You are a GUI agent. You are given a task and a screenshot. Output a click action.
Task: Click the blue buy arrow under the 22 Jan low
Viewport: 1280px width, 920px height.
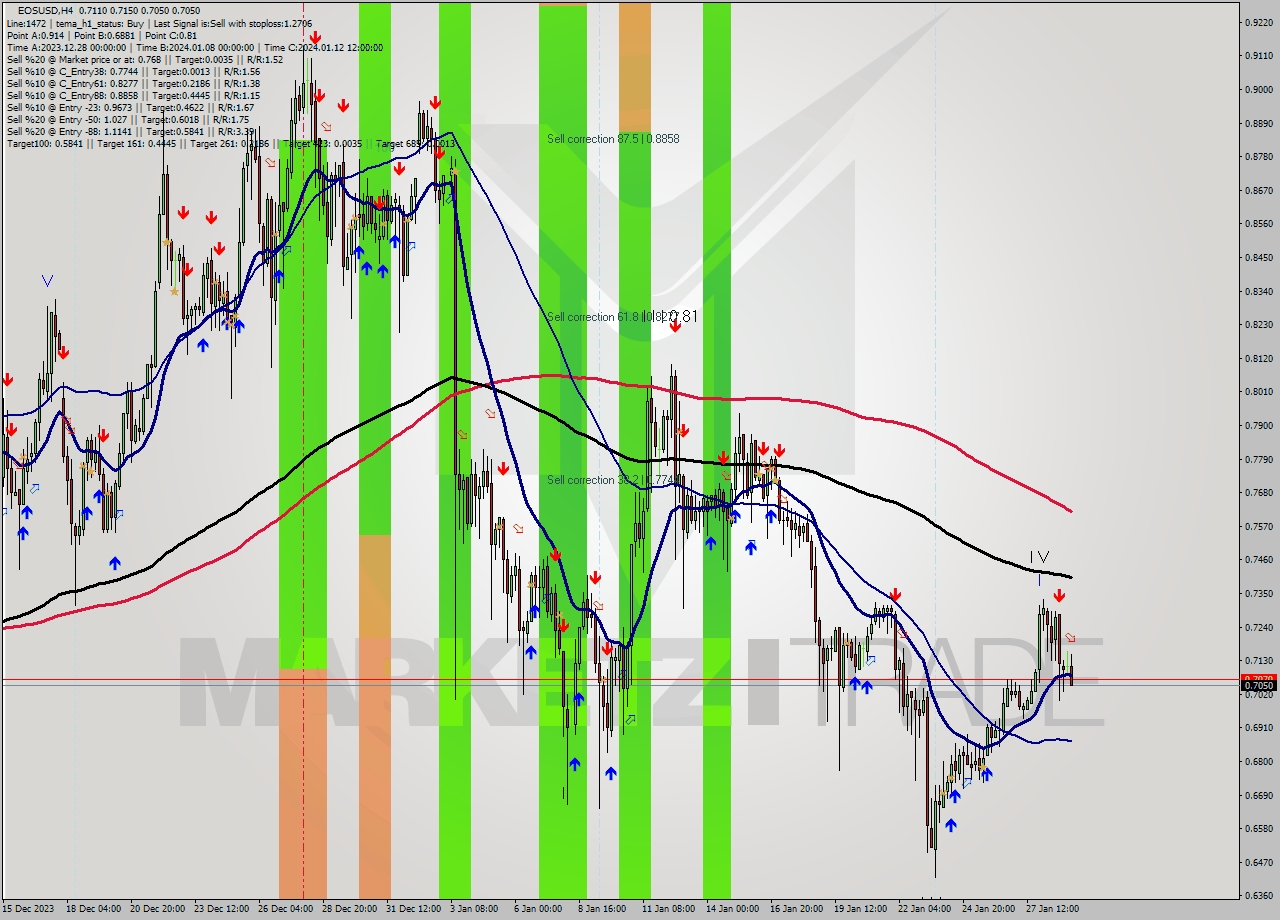950,825
